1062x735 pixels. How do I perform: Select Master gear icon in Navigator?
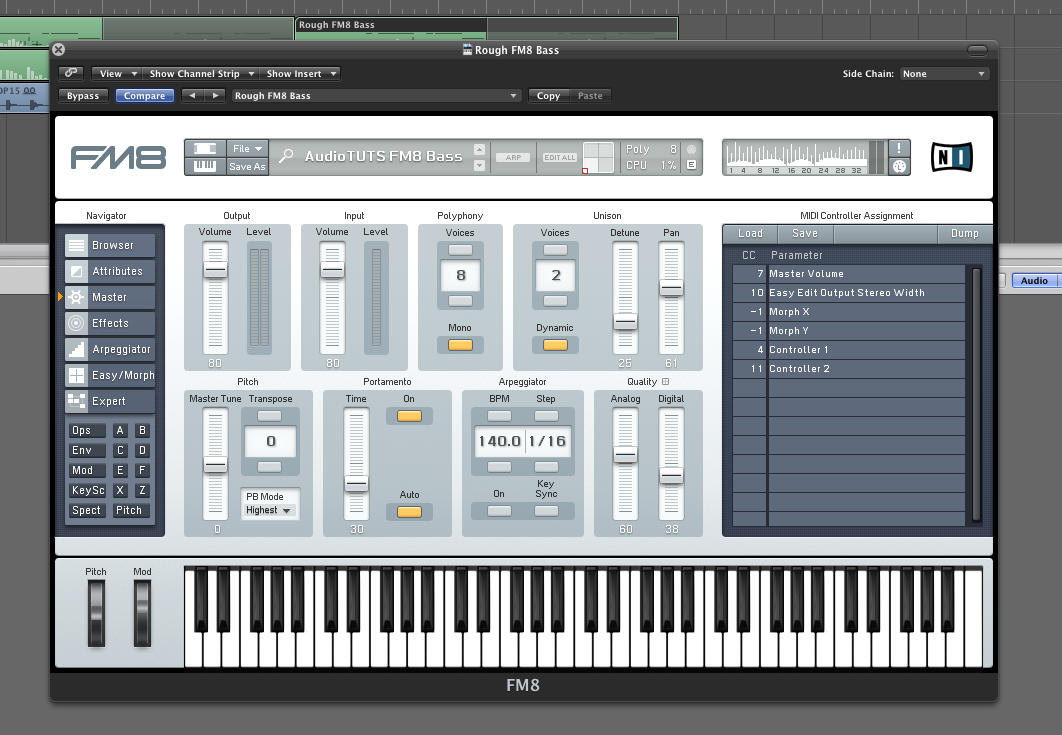point(76,297)
